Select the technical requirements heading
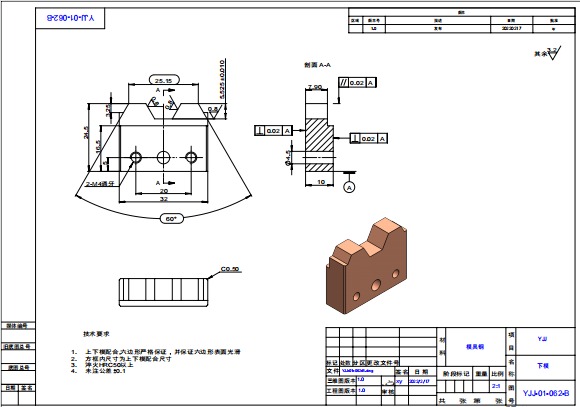The height and width of the screenshot is (407, 580). (96, 334)
